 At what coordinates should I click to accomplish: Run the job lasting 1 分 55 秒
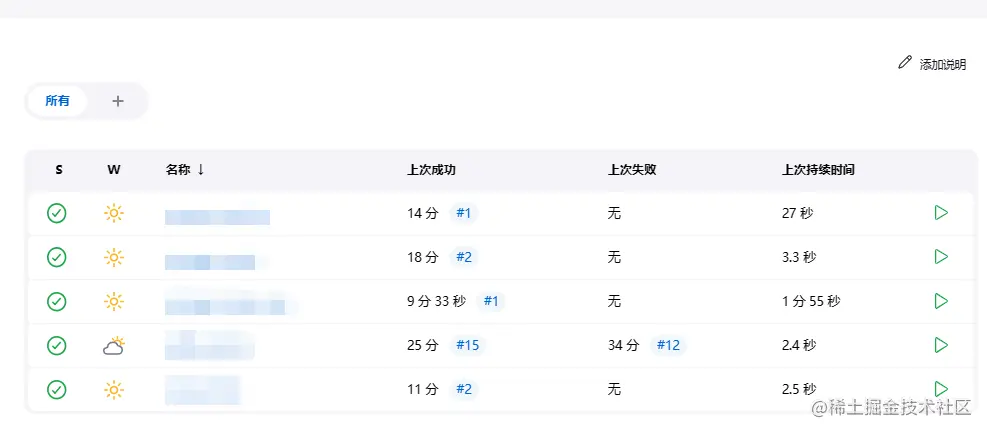(940, 301)
